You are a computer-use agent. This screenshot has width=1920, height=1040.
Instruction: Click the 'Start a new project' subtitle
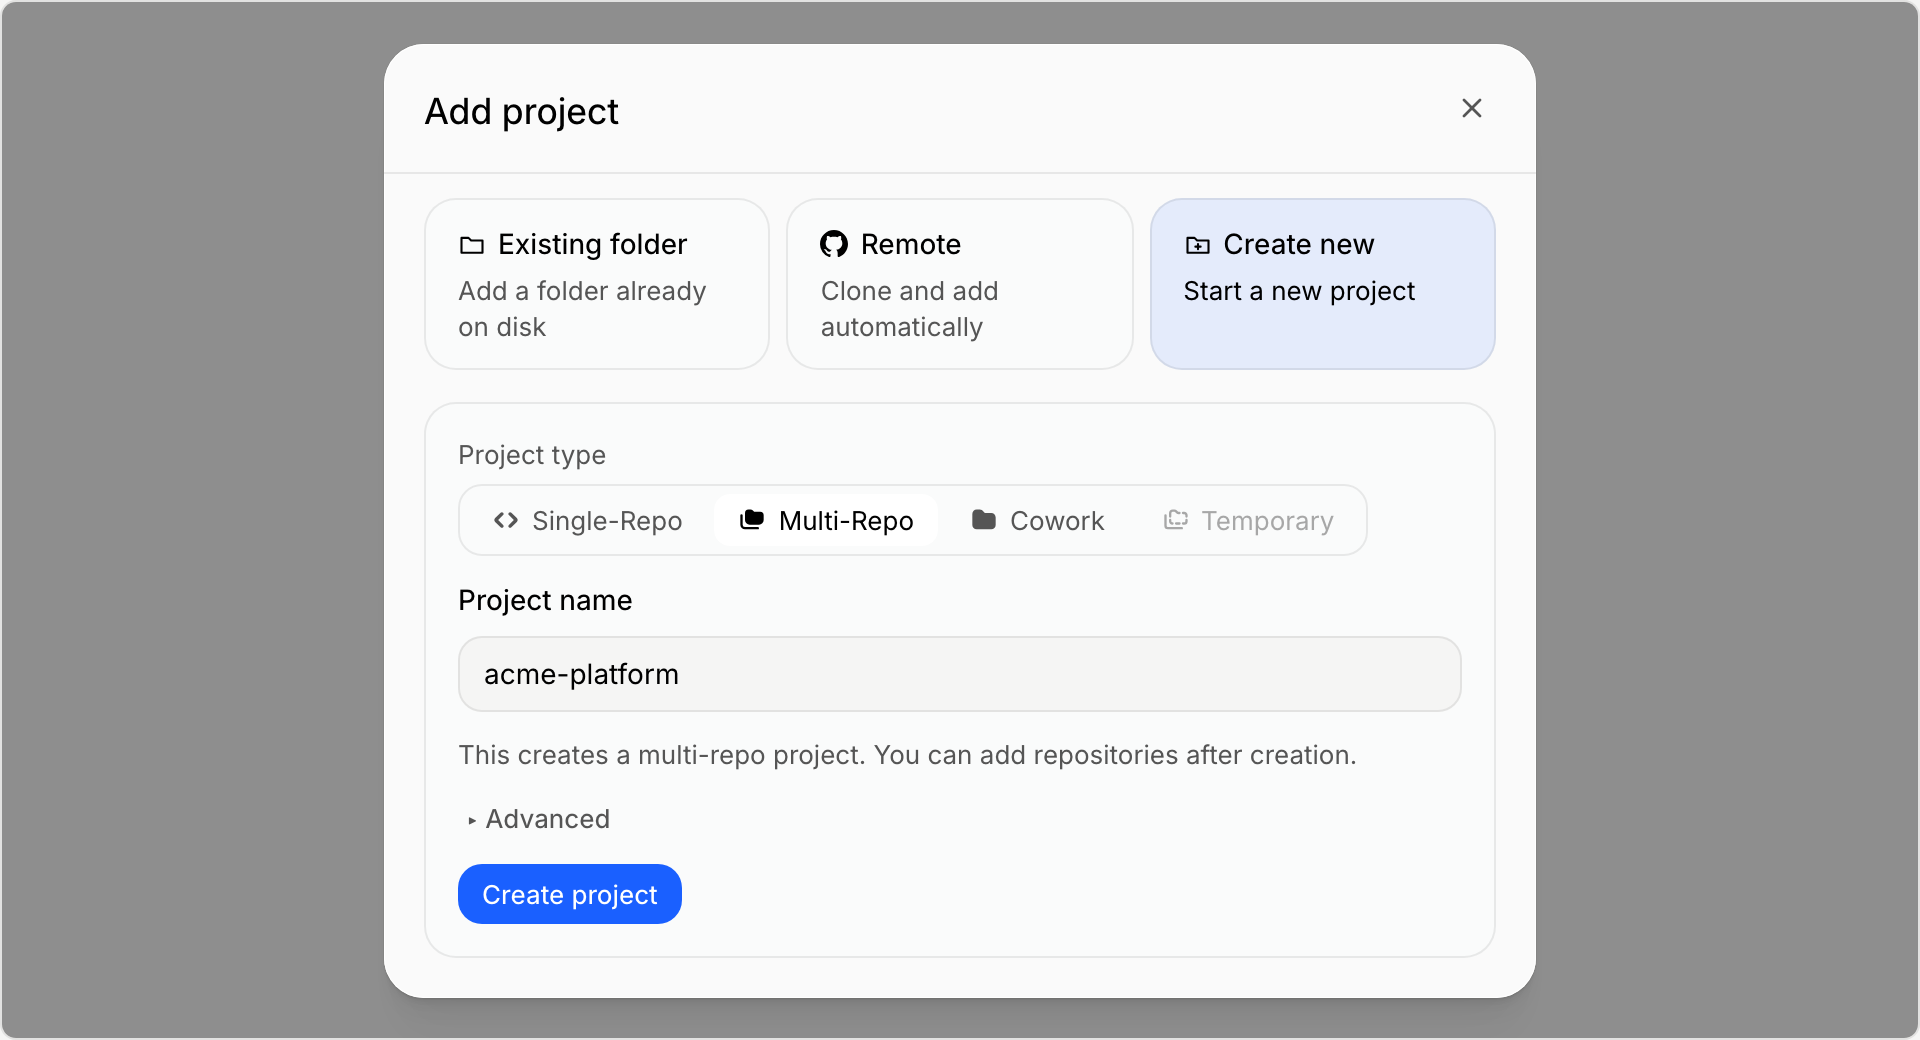[x=1299, y=291]
